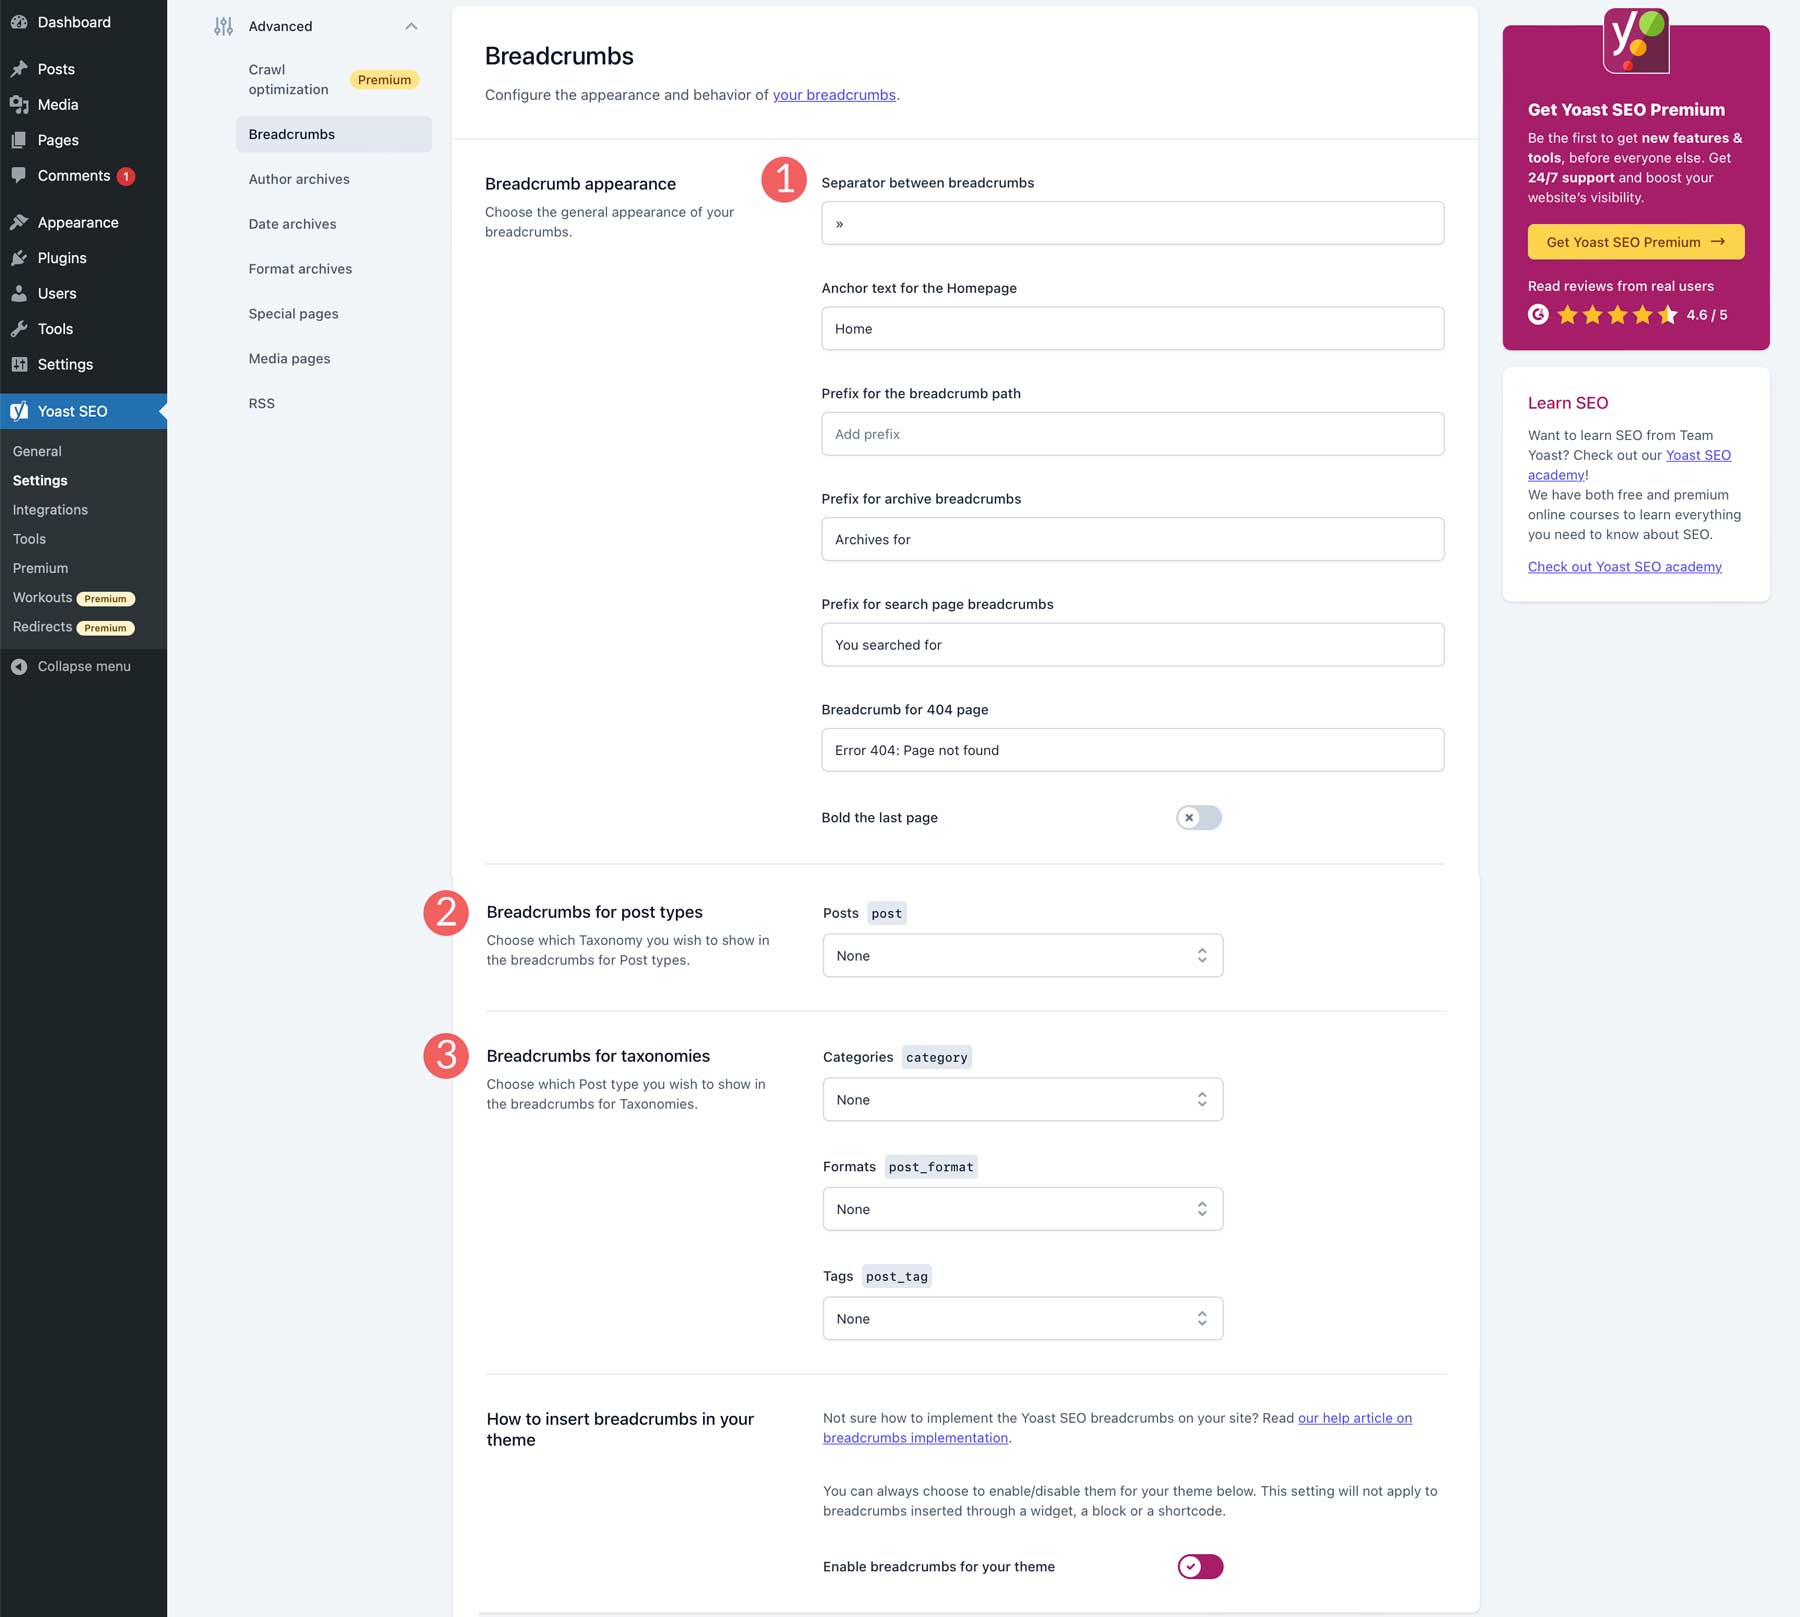The image size is (1800, 1617).
Task: Click the Users person icon
Action: click(x=19, y=293)
